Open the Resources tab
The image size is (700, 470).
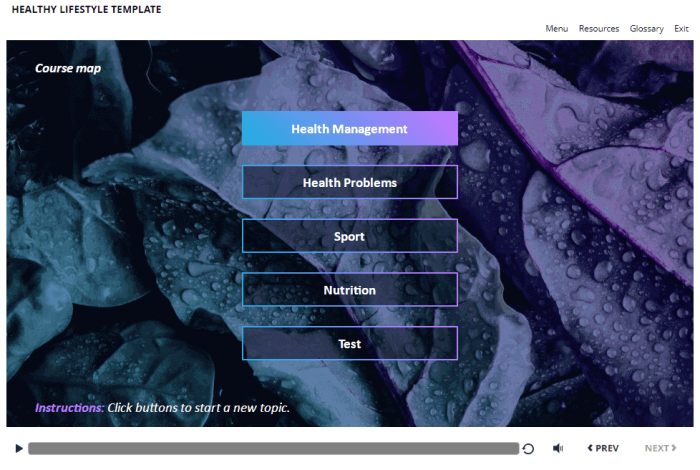pyautogui.click(x=598, y=29)
